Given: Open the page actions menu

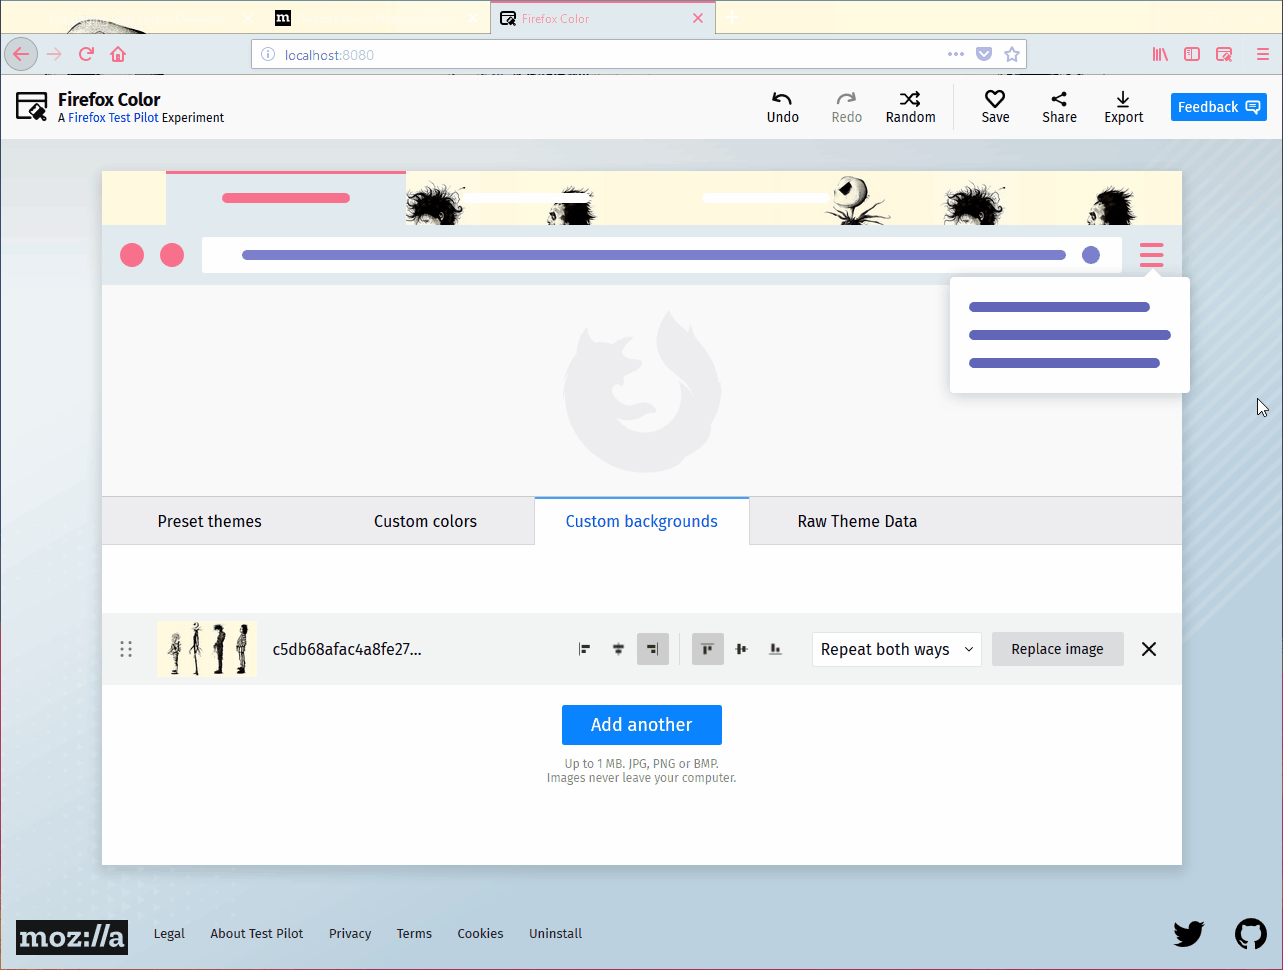Looking at the screenshot, I should tap(956, 54).
